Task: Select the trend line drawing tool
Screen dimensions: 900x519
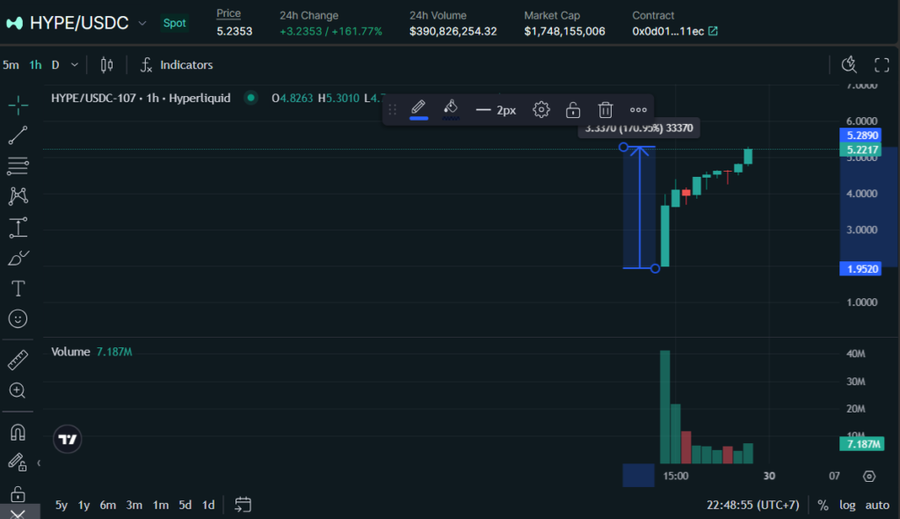Action: click(18, 135)
